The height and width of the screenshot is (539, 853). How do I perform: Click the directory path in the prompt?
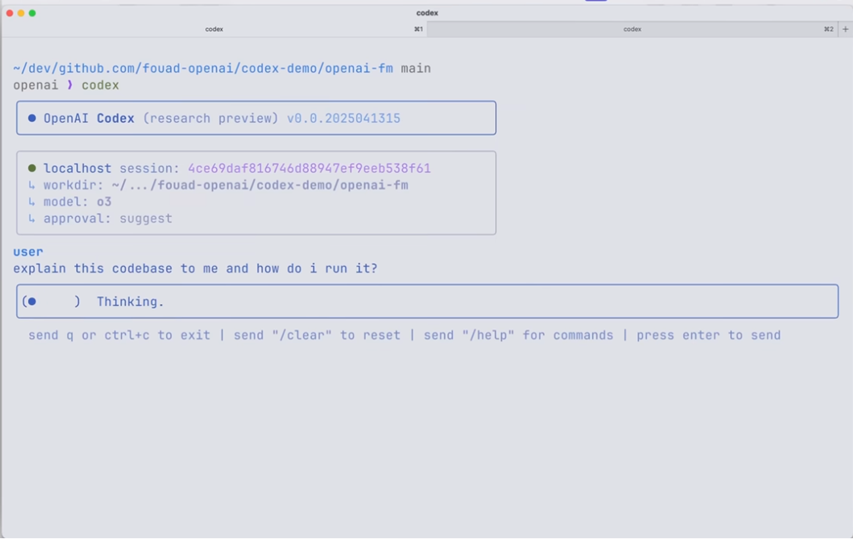pos(203,69)
